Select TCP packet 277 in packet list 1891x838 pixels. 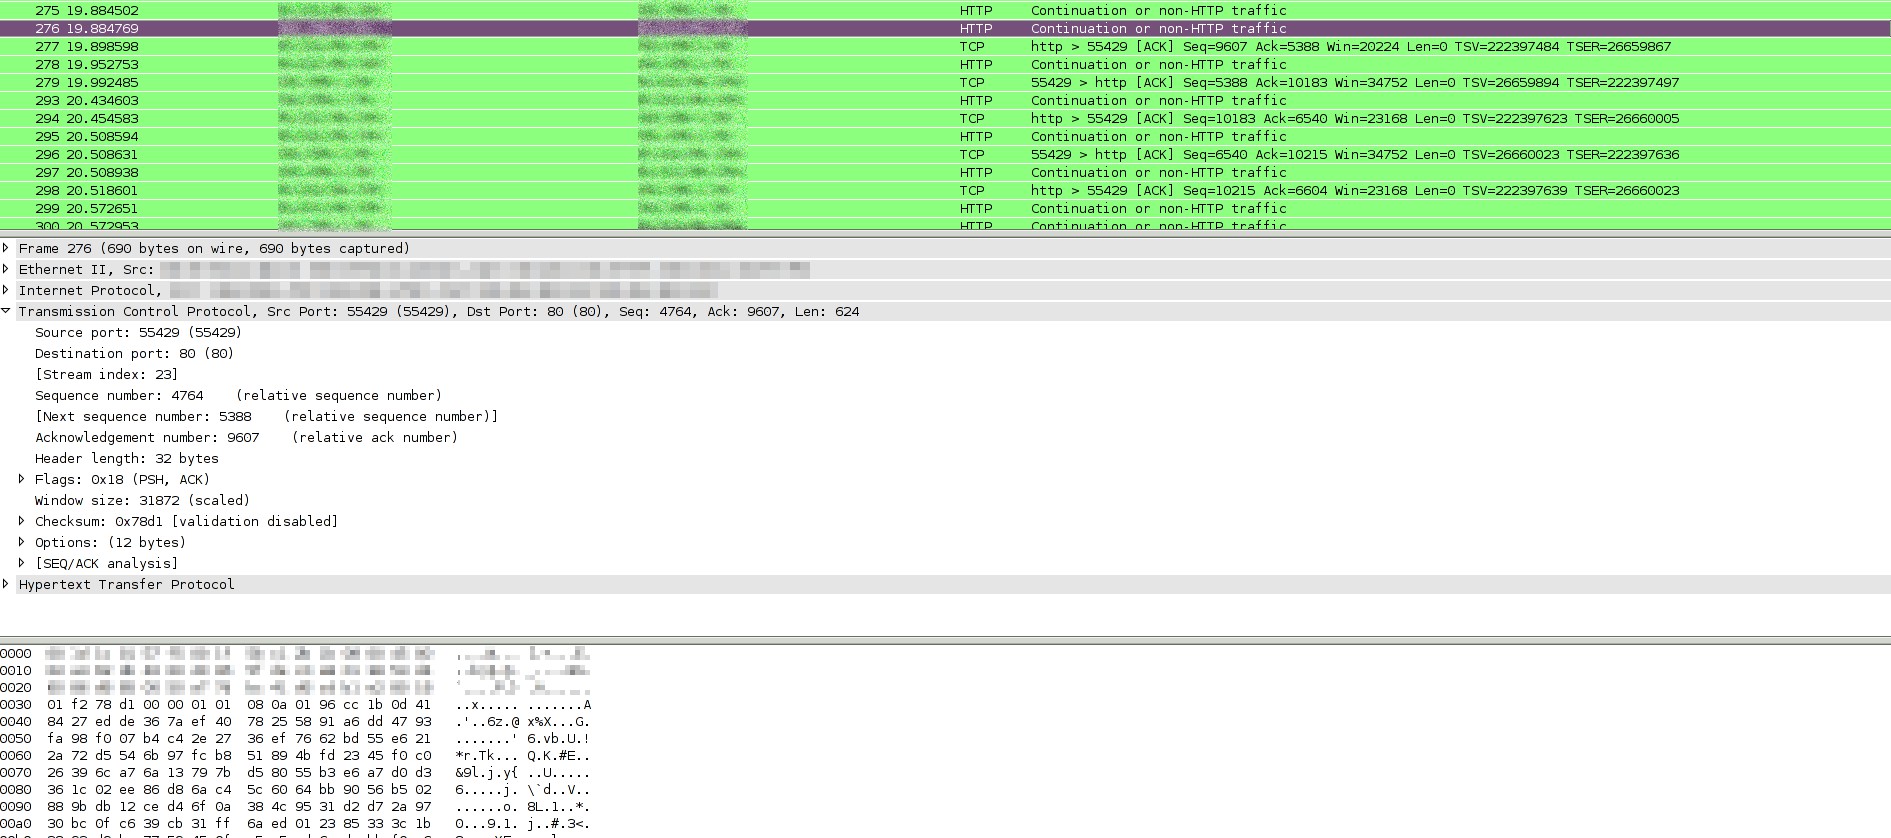click(x=945, y=46)
